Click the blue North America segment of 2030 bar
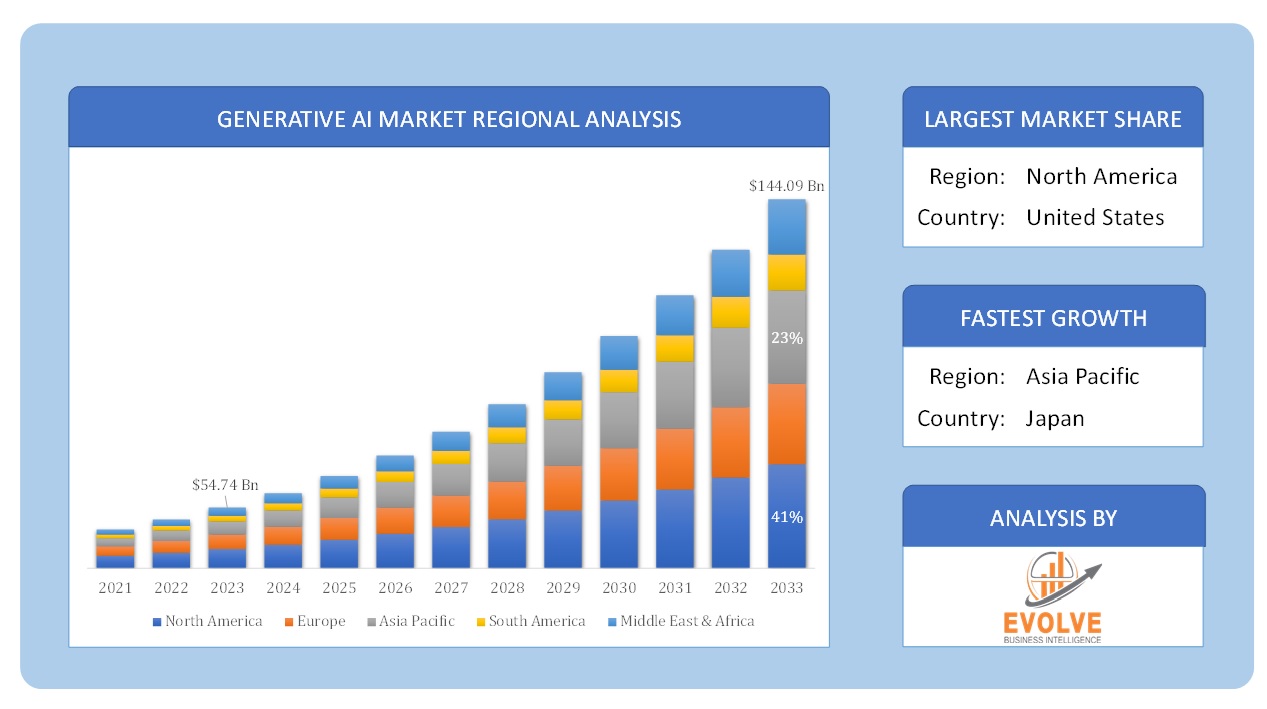1267x709 pixels. tap(619, 534)
